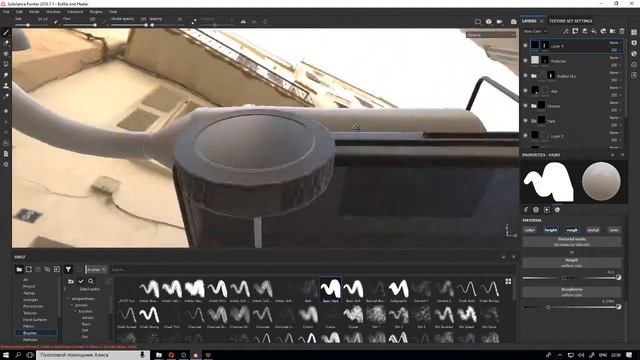Open File Explorer from the taskbar
Screen dimensions: 640x360
click(x=159, y=355)
